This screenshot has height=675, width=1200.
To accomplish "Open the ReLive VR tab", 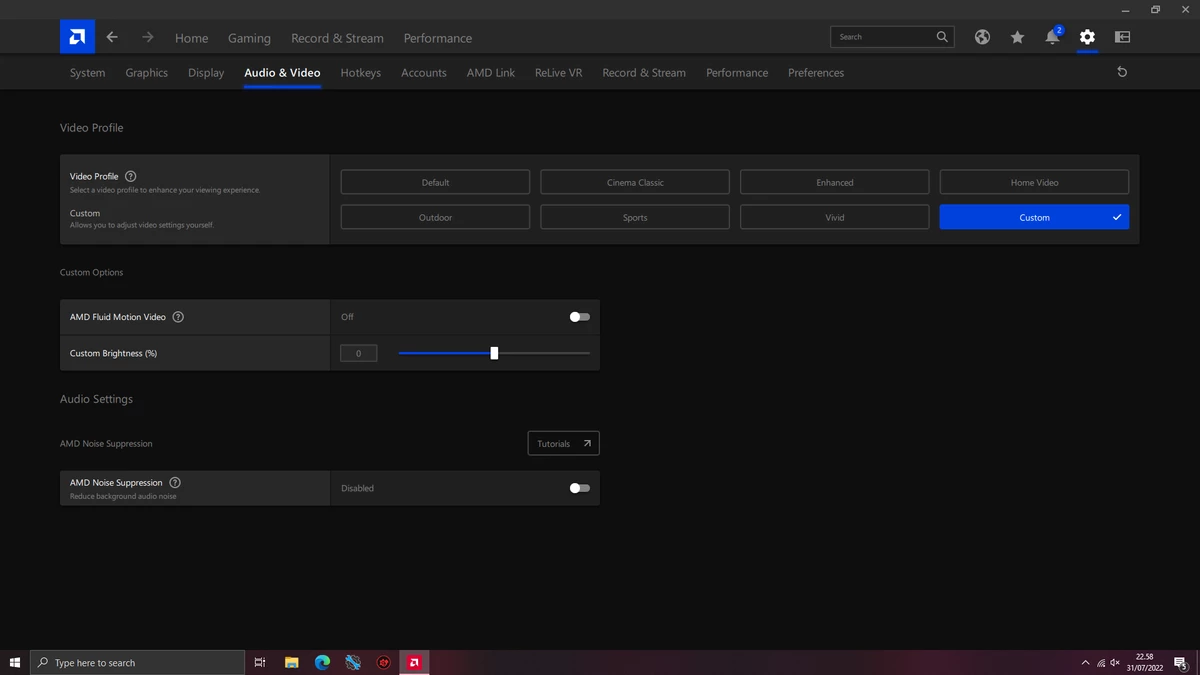I will tap(559, 73).
